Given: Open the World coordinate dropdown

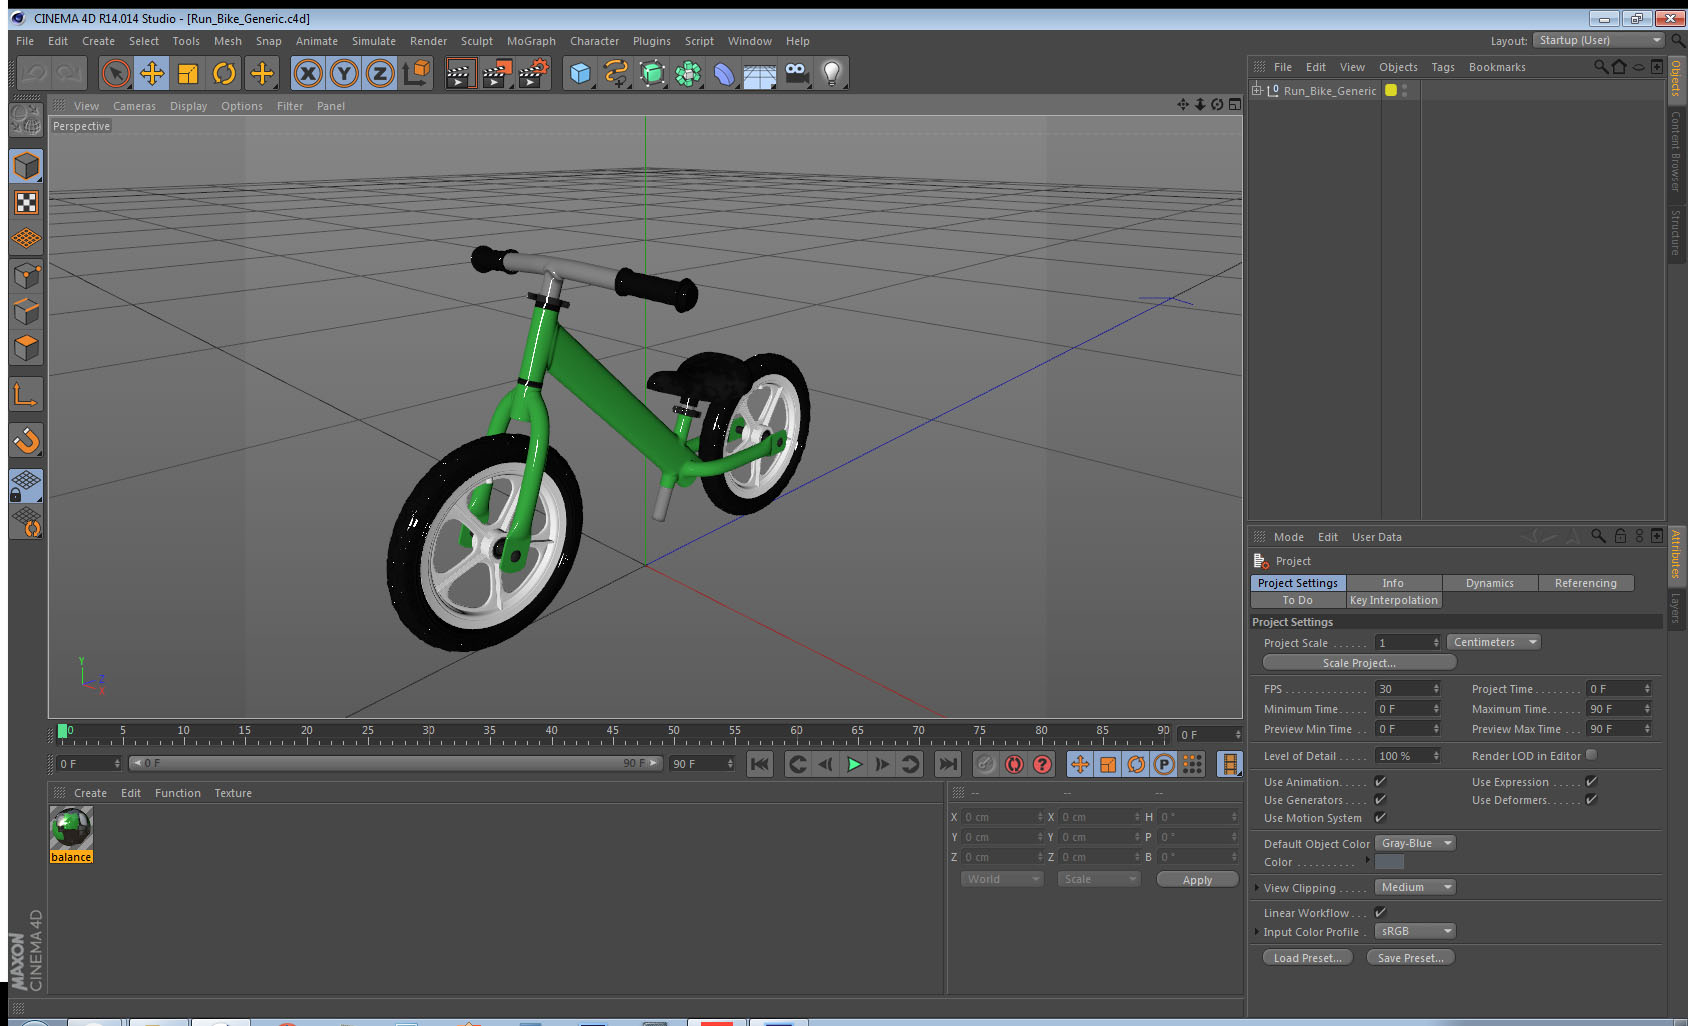Looking at the screenshot, I should (1001, 879).
